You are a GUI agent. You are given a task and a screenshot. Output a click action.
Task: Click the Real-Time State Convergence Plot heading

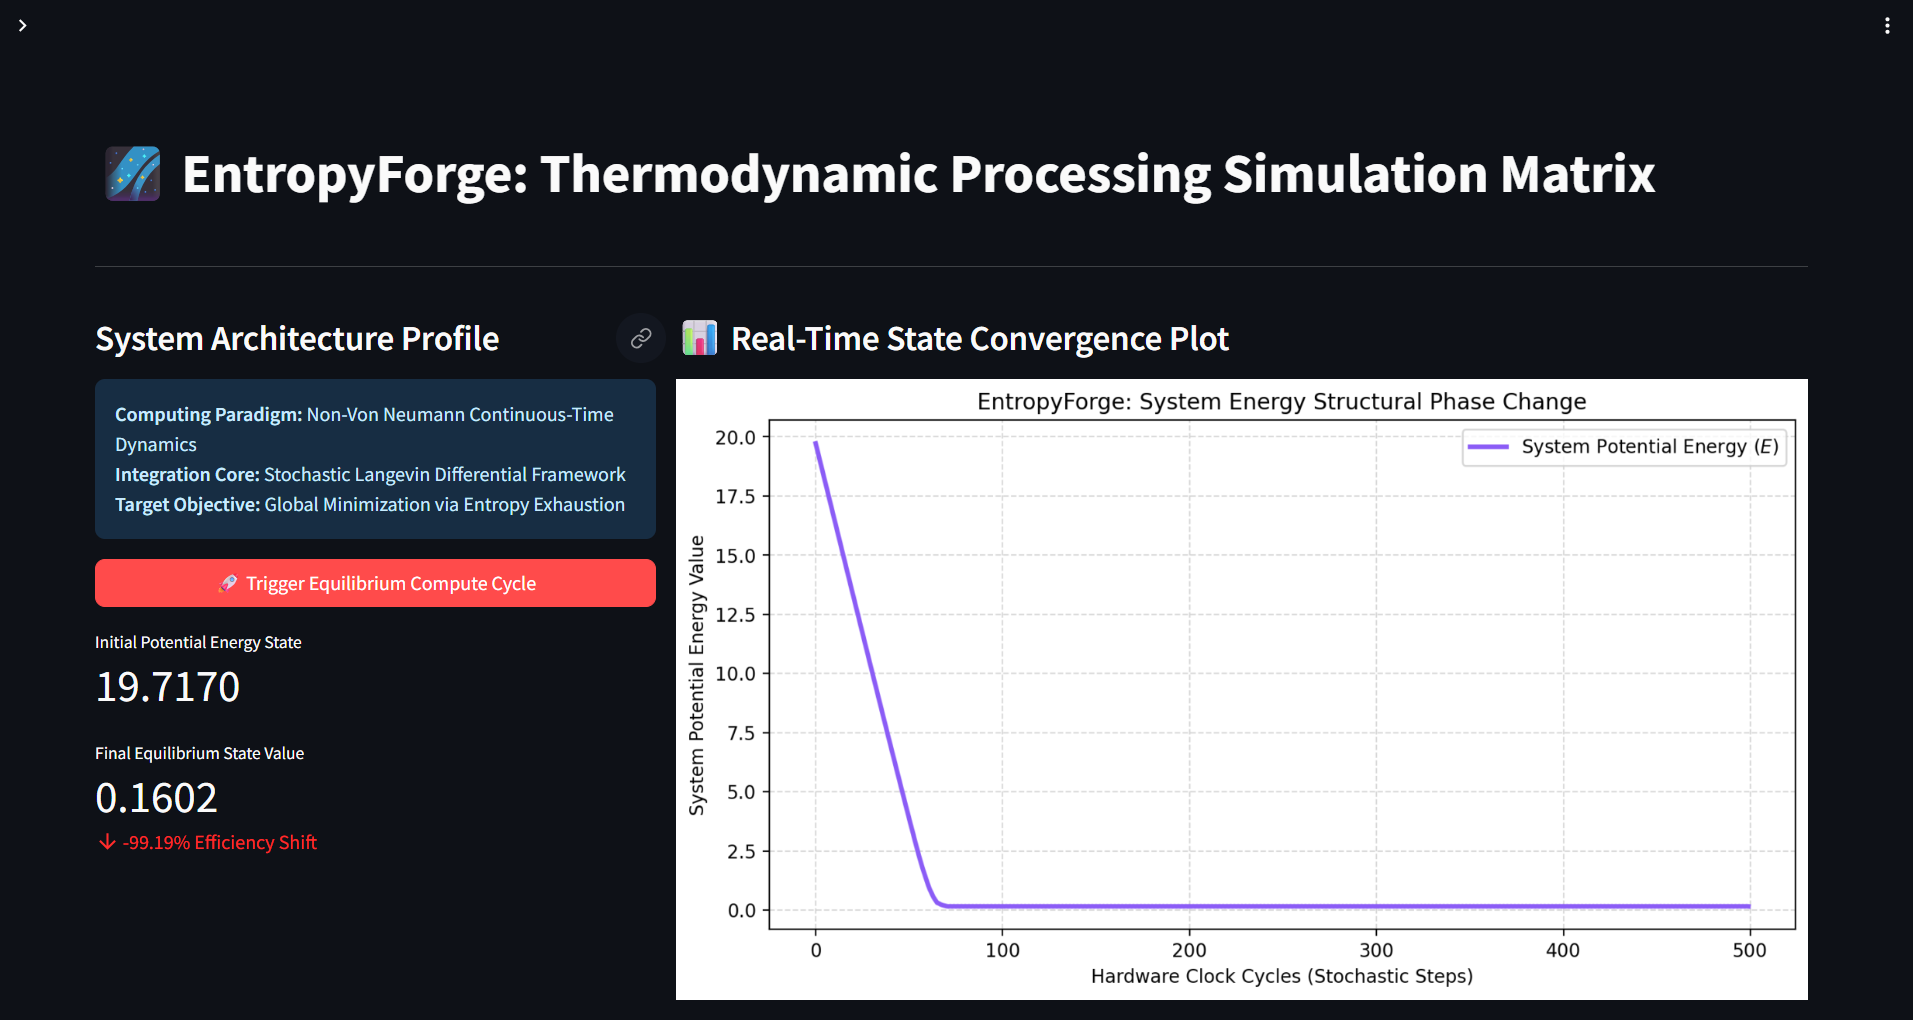(x=980, y=339)
